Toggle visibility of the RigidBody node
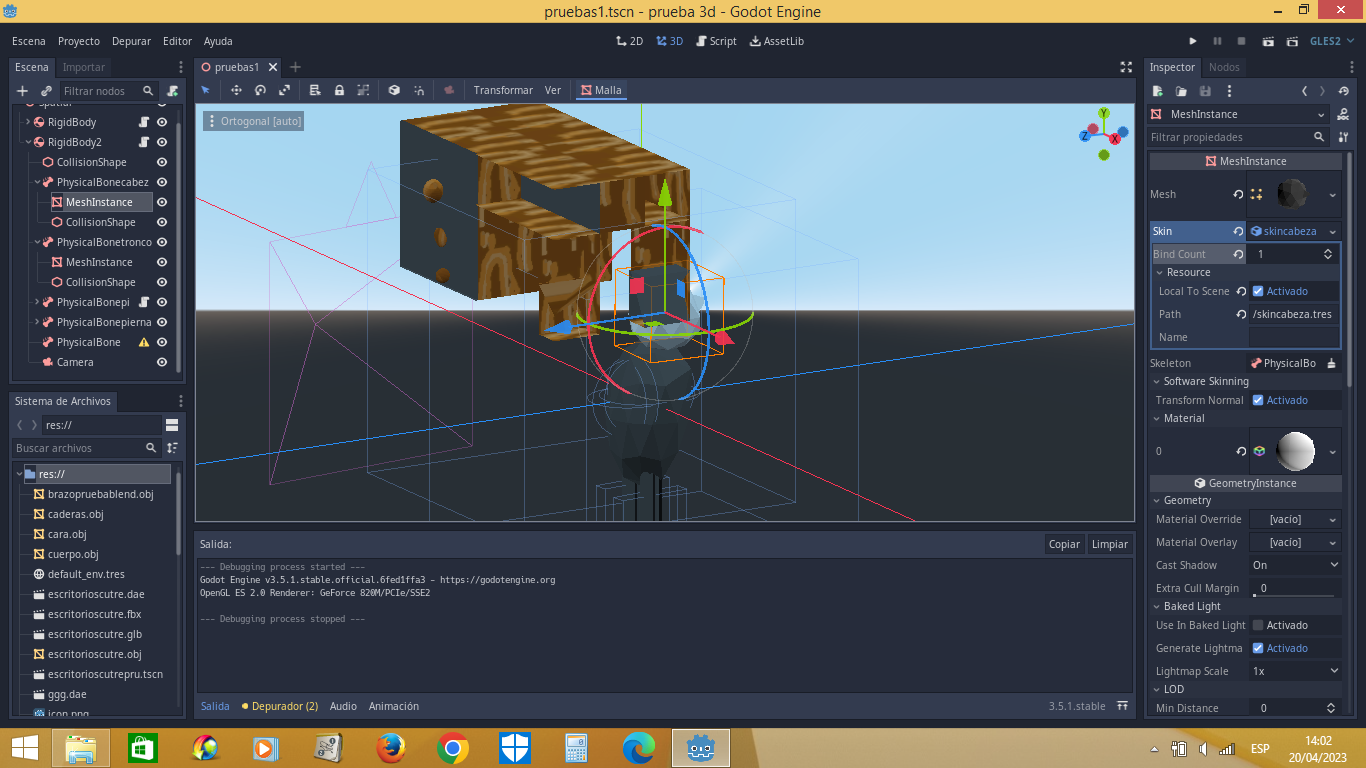 click(x=162, y=122)
